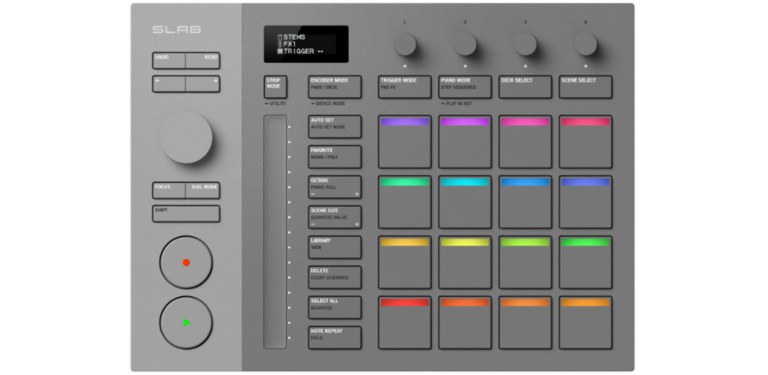Image resolution: width=768 pixels, height=375 pixels.
Task: Hit the bright green pad ending third row
Action: coord(585,262)
